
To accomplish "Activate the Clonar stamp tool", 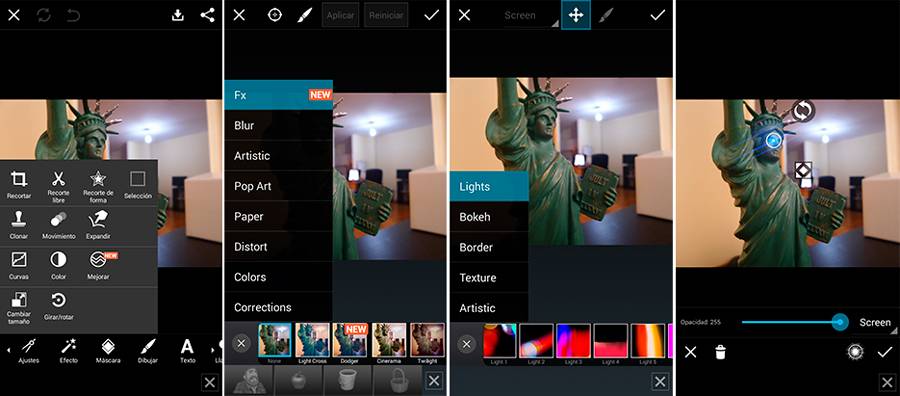I will pyautogui.click(x=19, y=224).
